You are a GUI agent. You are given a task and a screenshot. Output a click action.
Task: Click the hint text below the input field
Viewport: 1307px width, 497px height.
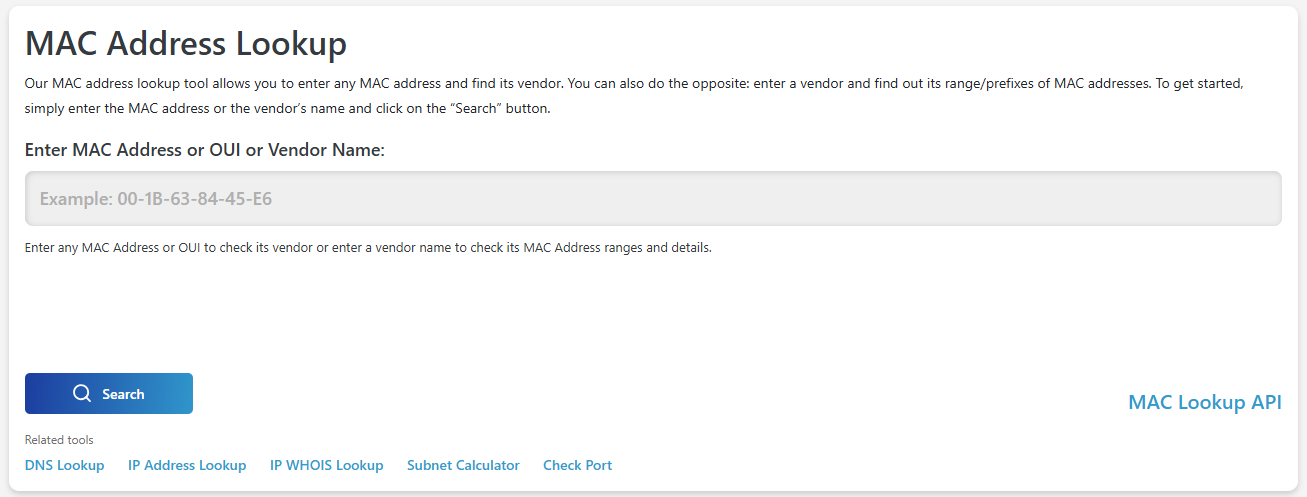point(368,248)
